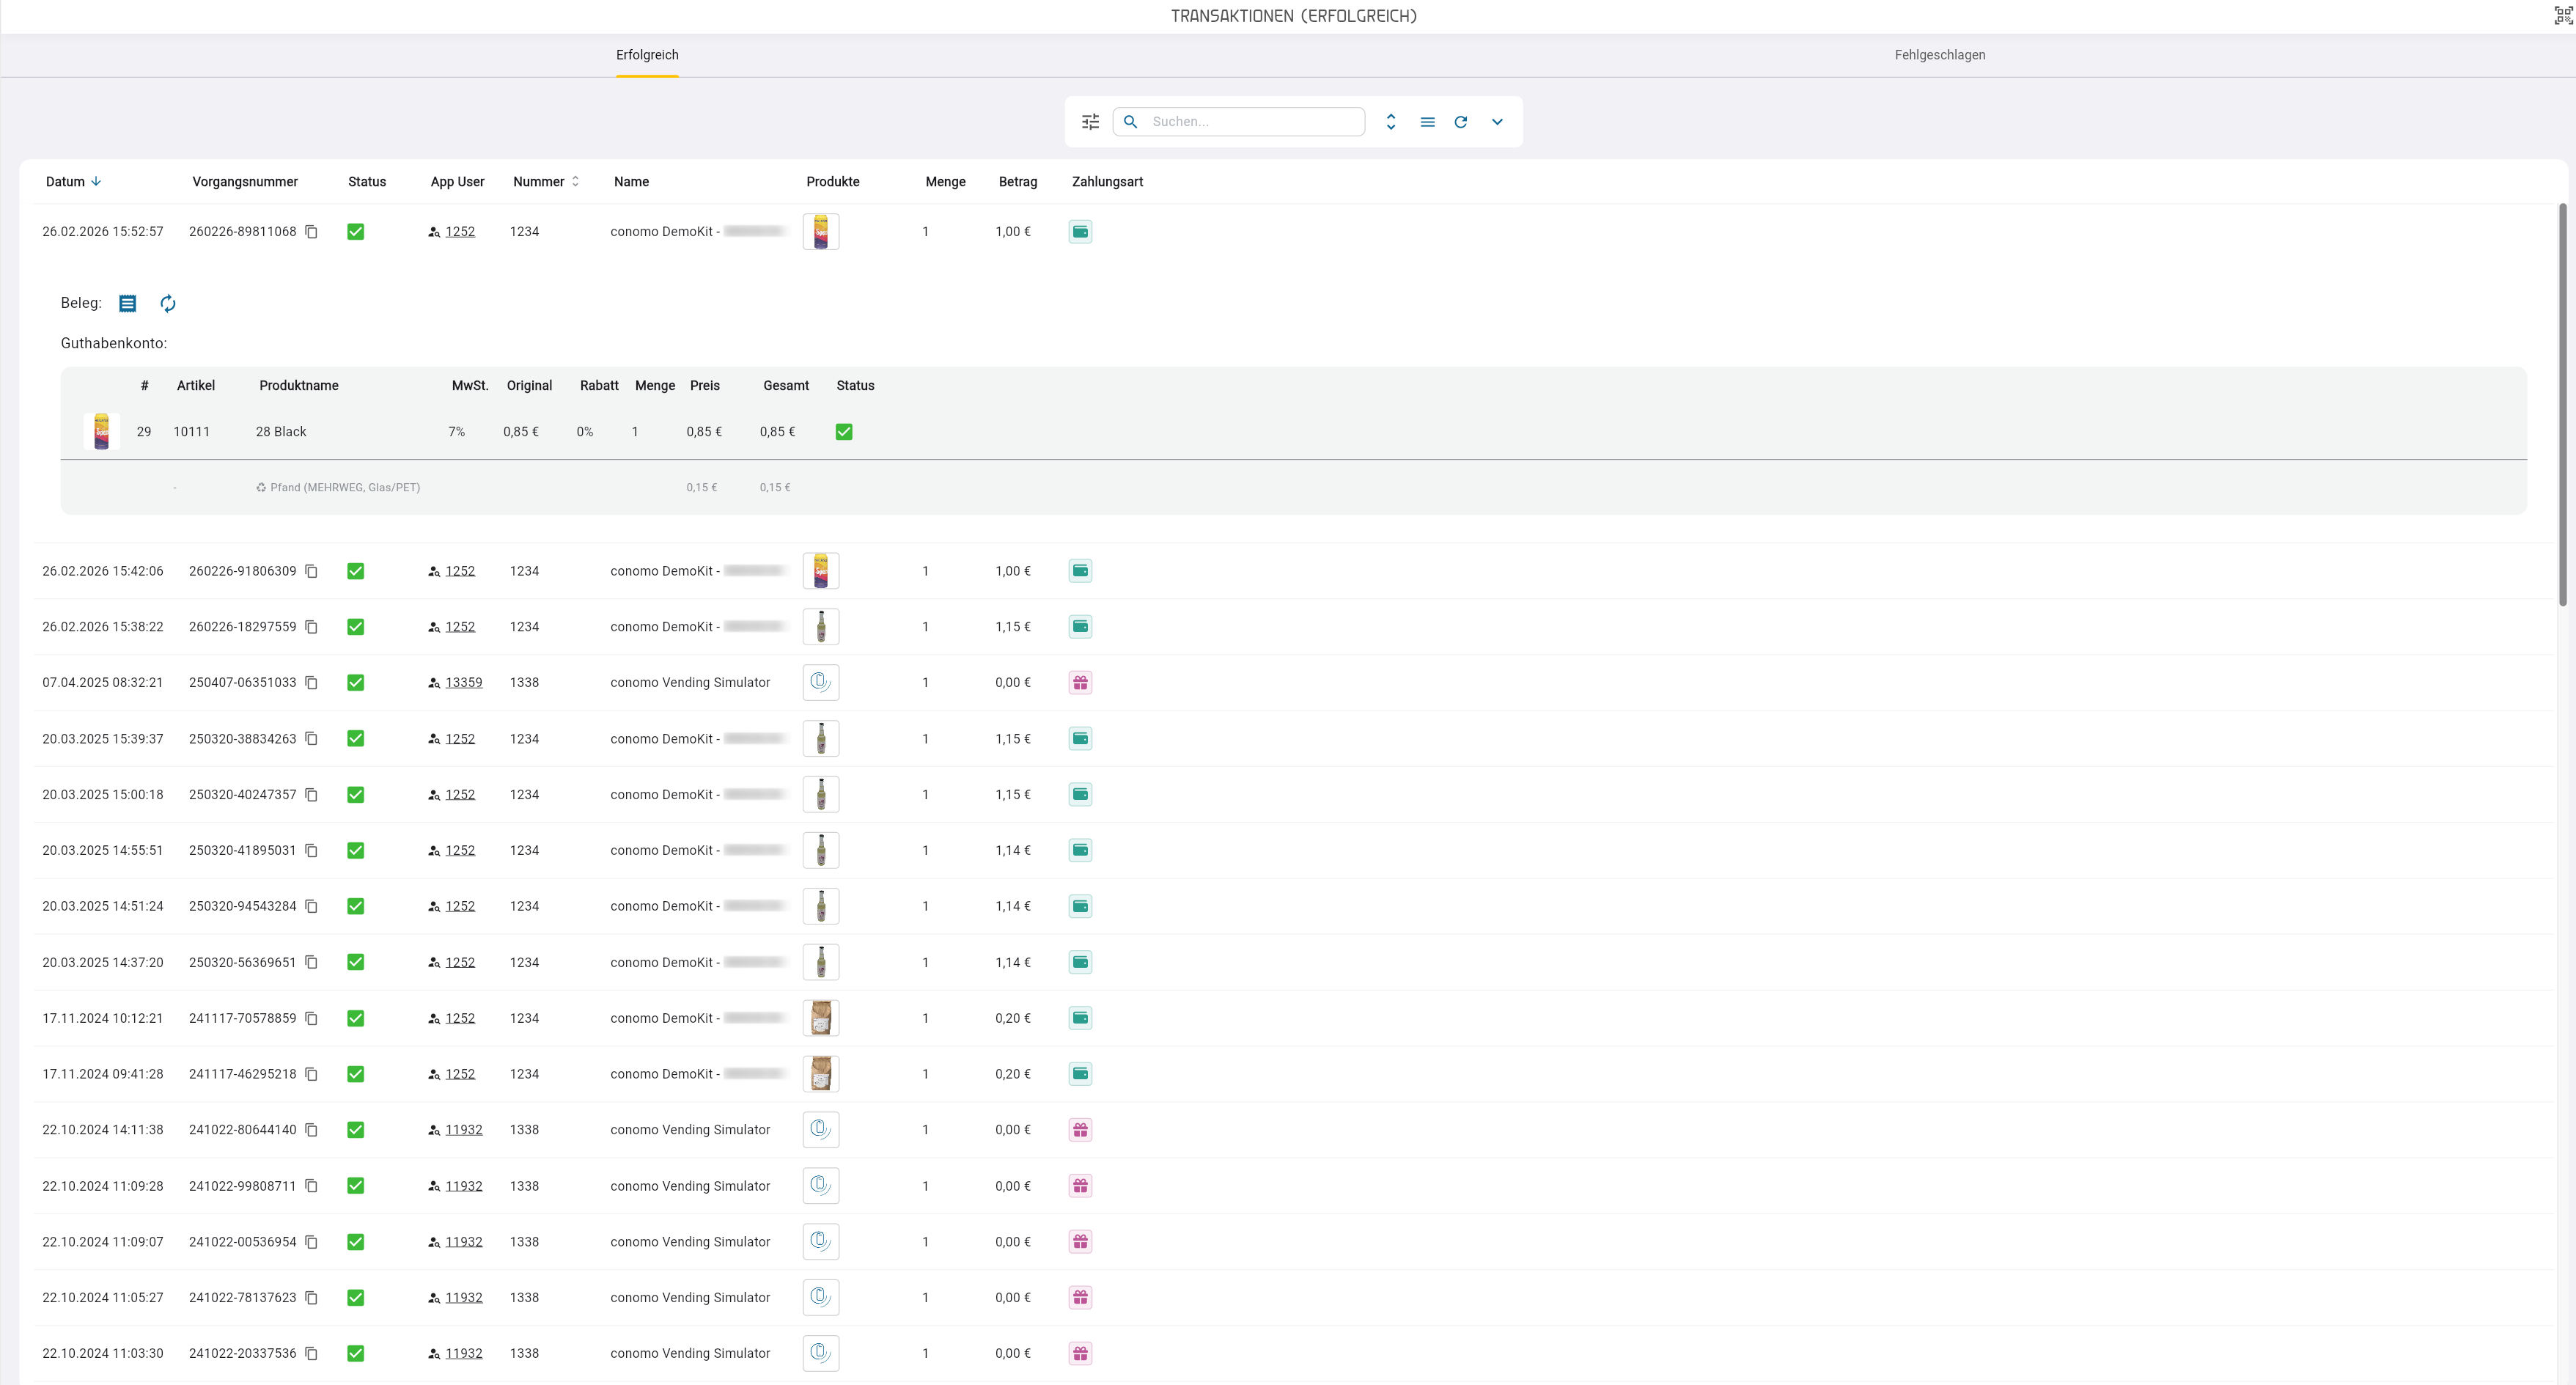
Task: Open app user 11932 link for 241022-80644140
Action: tap(463, 1130)
